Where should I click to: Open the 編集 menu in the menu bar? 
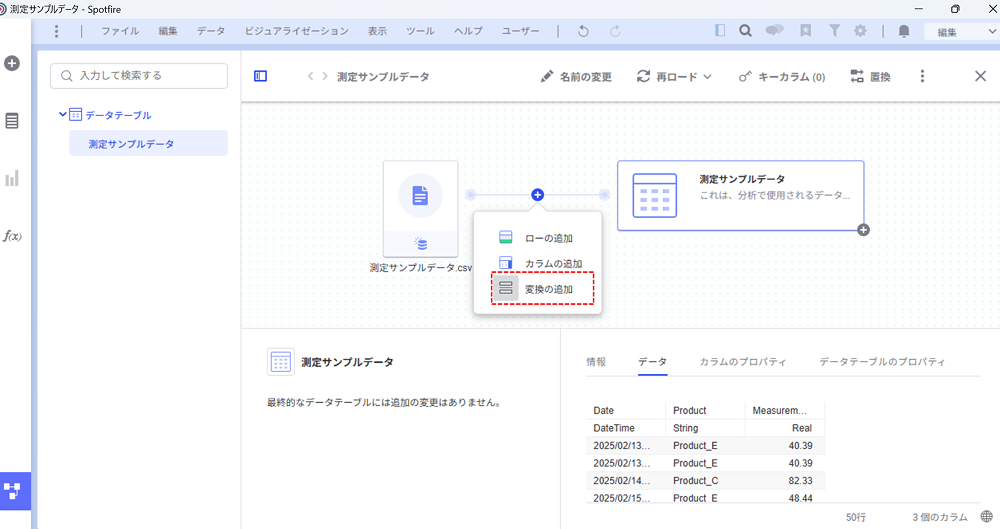[168, 31]
